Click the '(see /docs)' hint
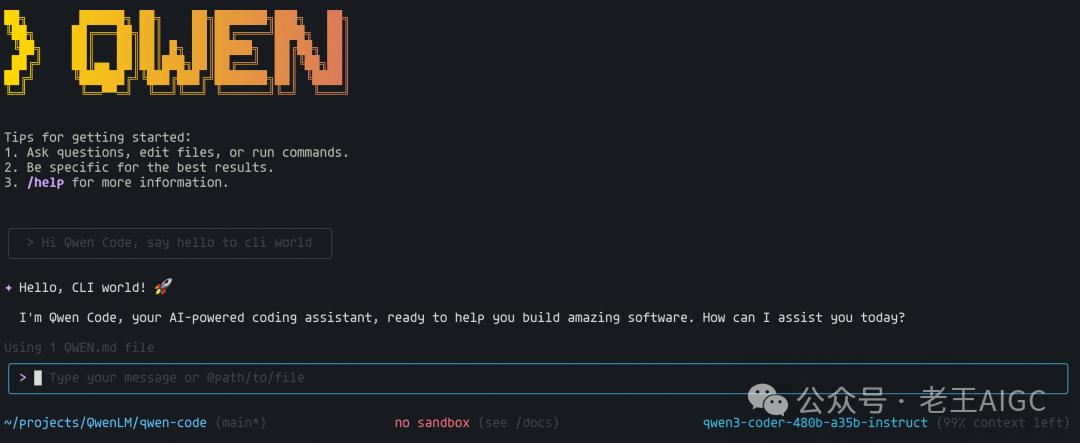The image size is (1080, 443). point(518,422)
